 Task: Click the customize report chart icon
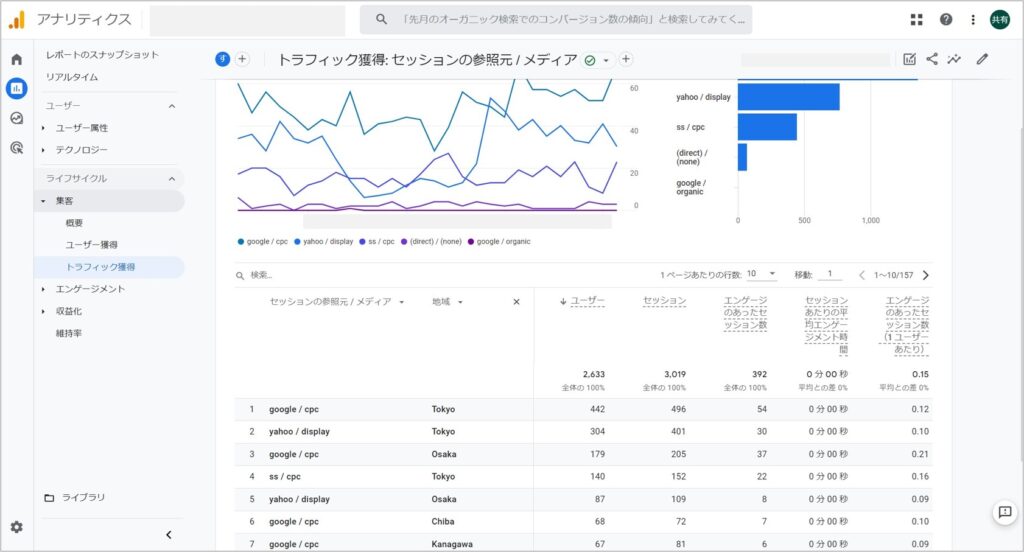pyautogui.click(x=909, y=59)
